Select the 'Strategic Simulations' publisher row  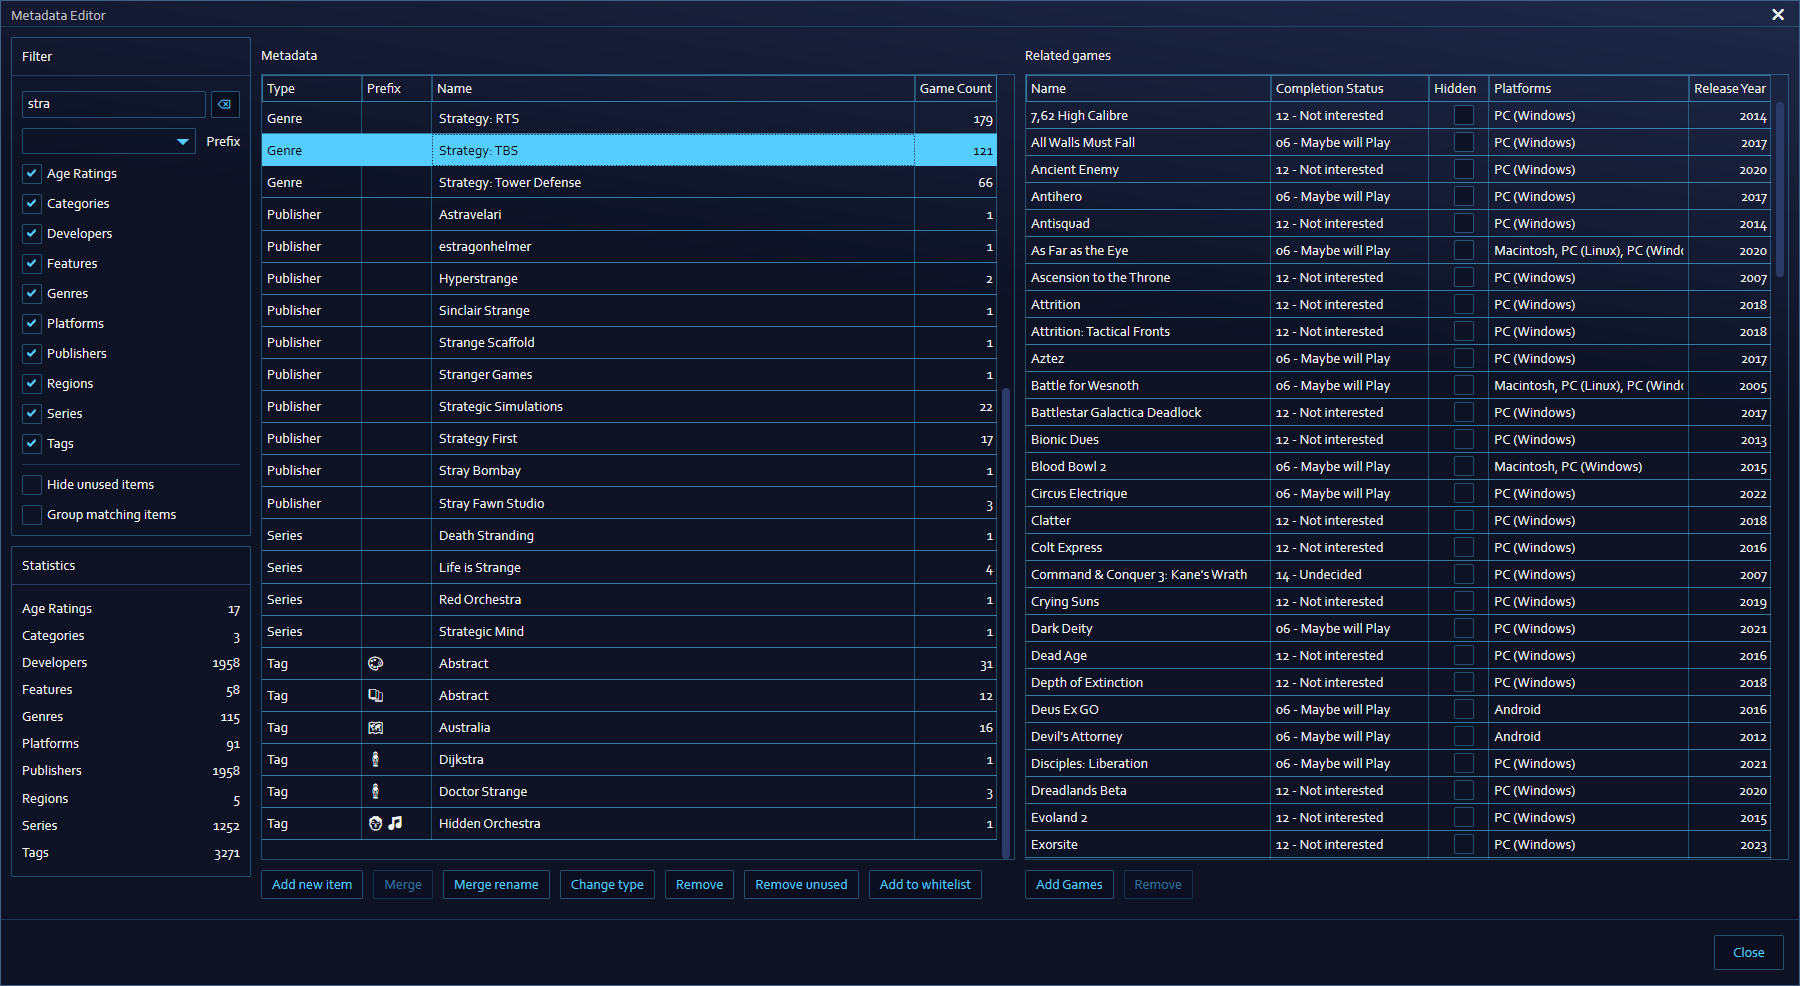point(629,407)
